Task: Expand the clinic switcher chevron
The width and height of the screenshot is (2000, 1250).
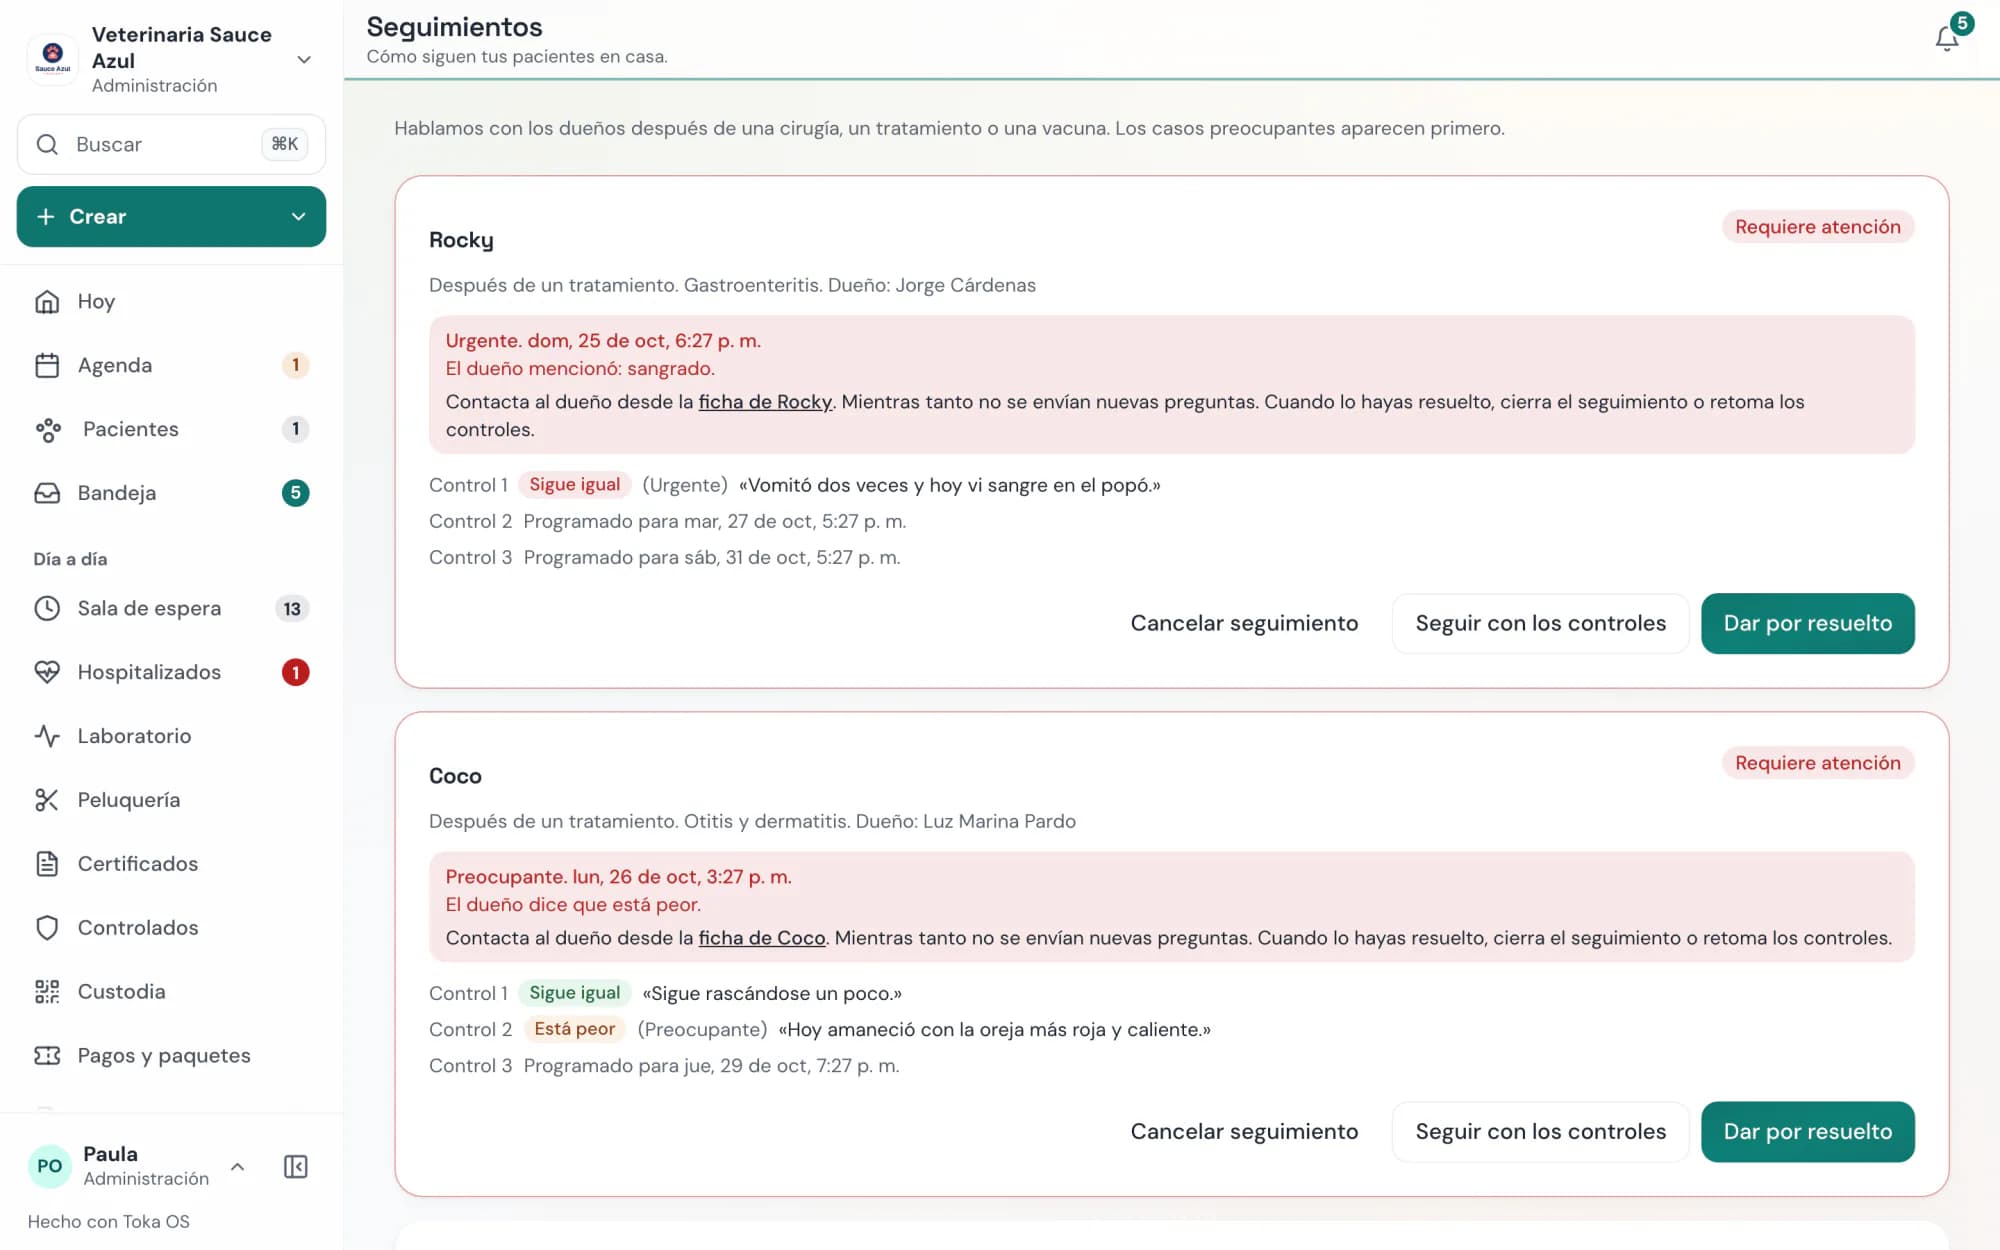Action: (x=304, y=60)
